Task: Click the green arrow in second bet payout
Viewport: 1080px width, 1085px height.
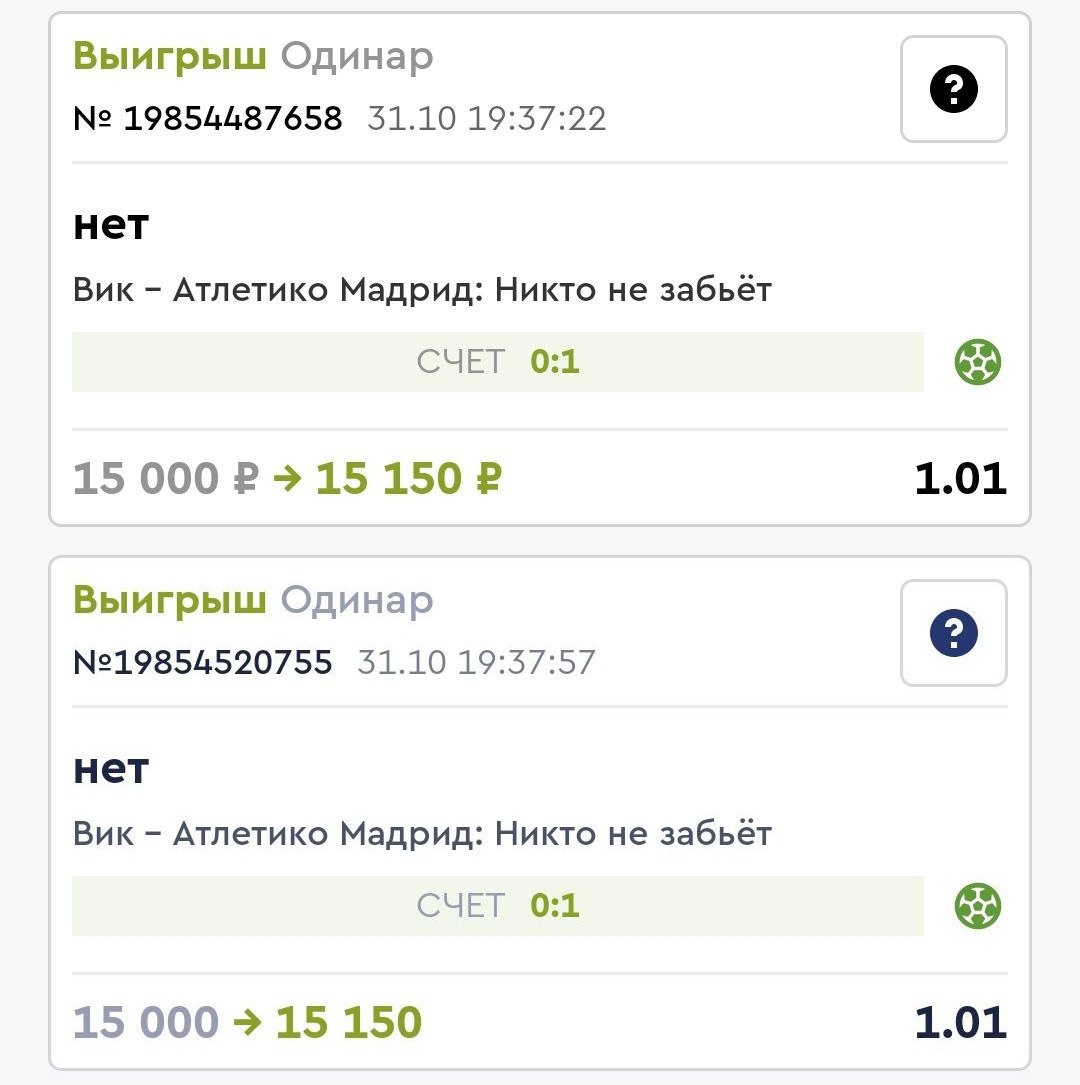Action: [x=247, y=1022]
